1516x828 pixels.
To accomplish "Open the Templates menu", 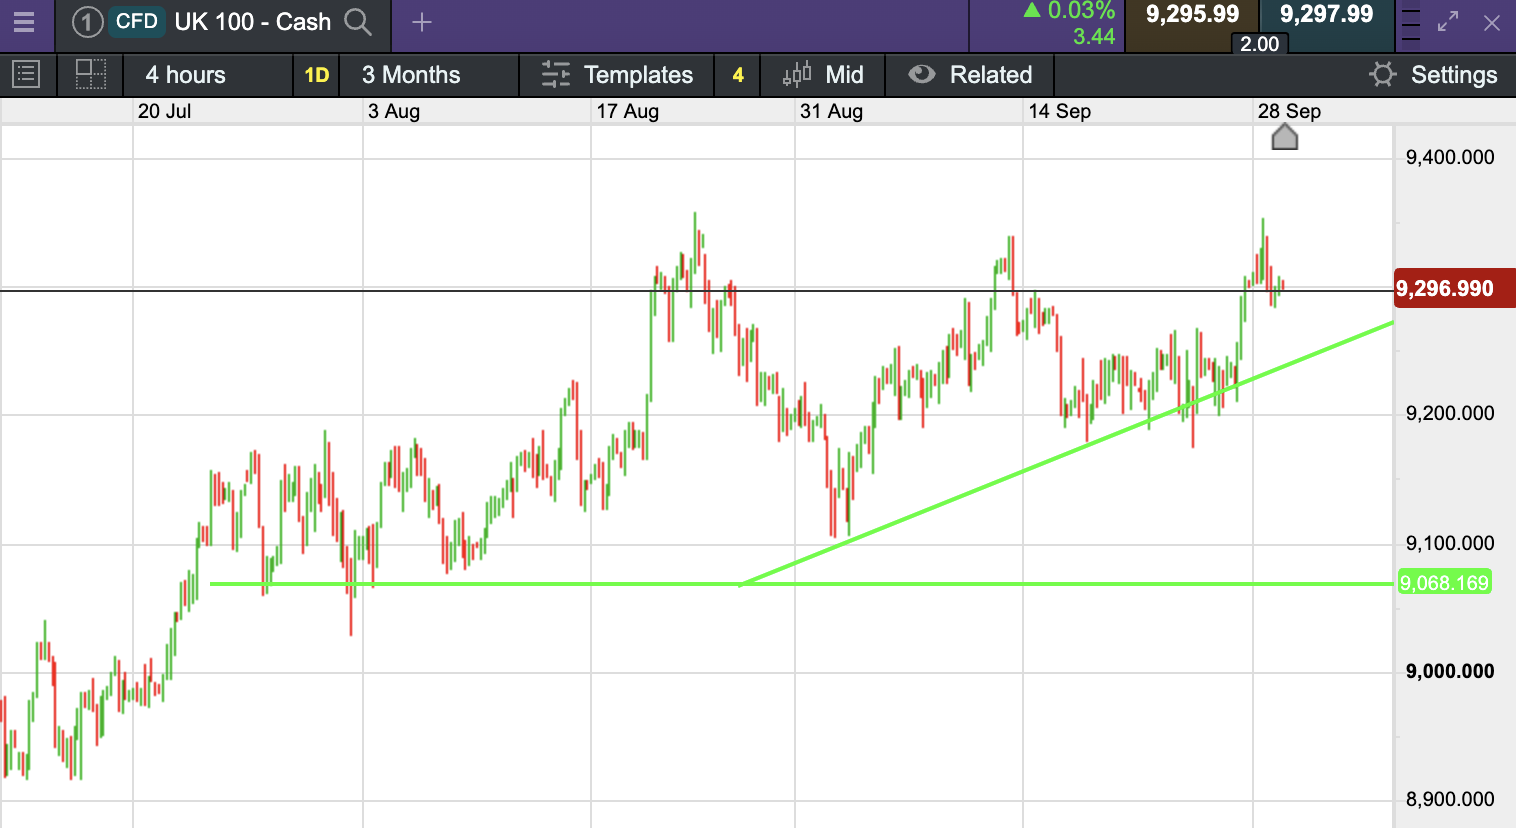I will click(617, 75).
